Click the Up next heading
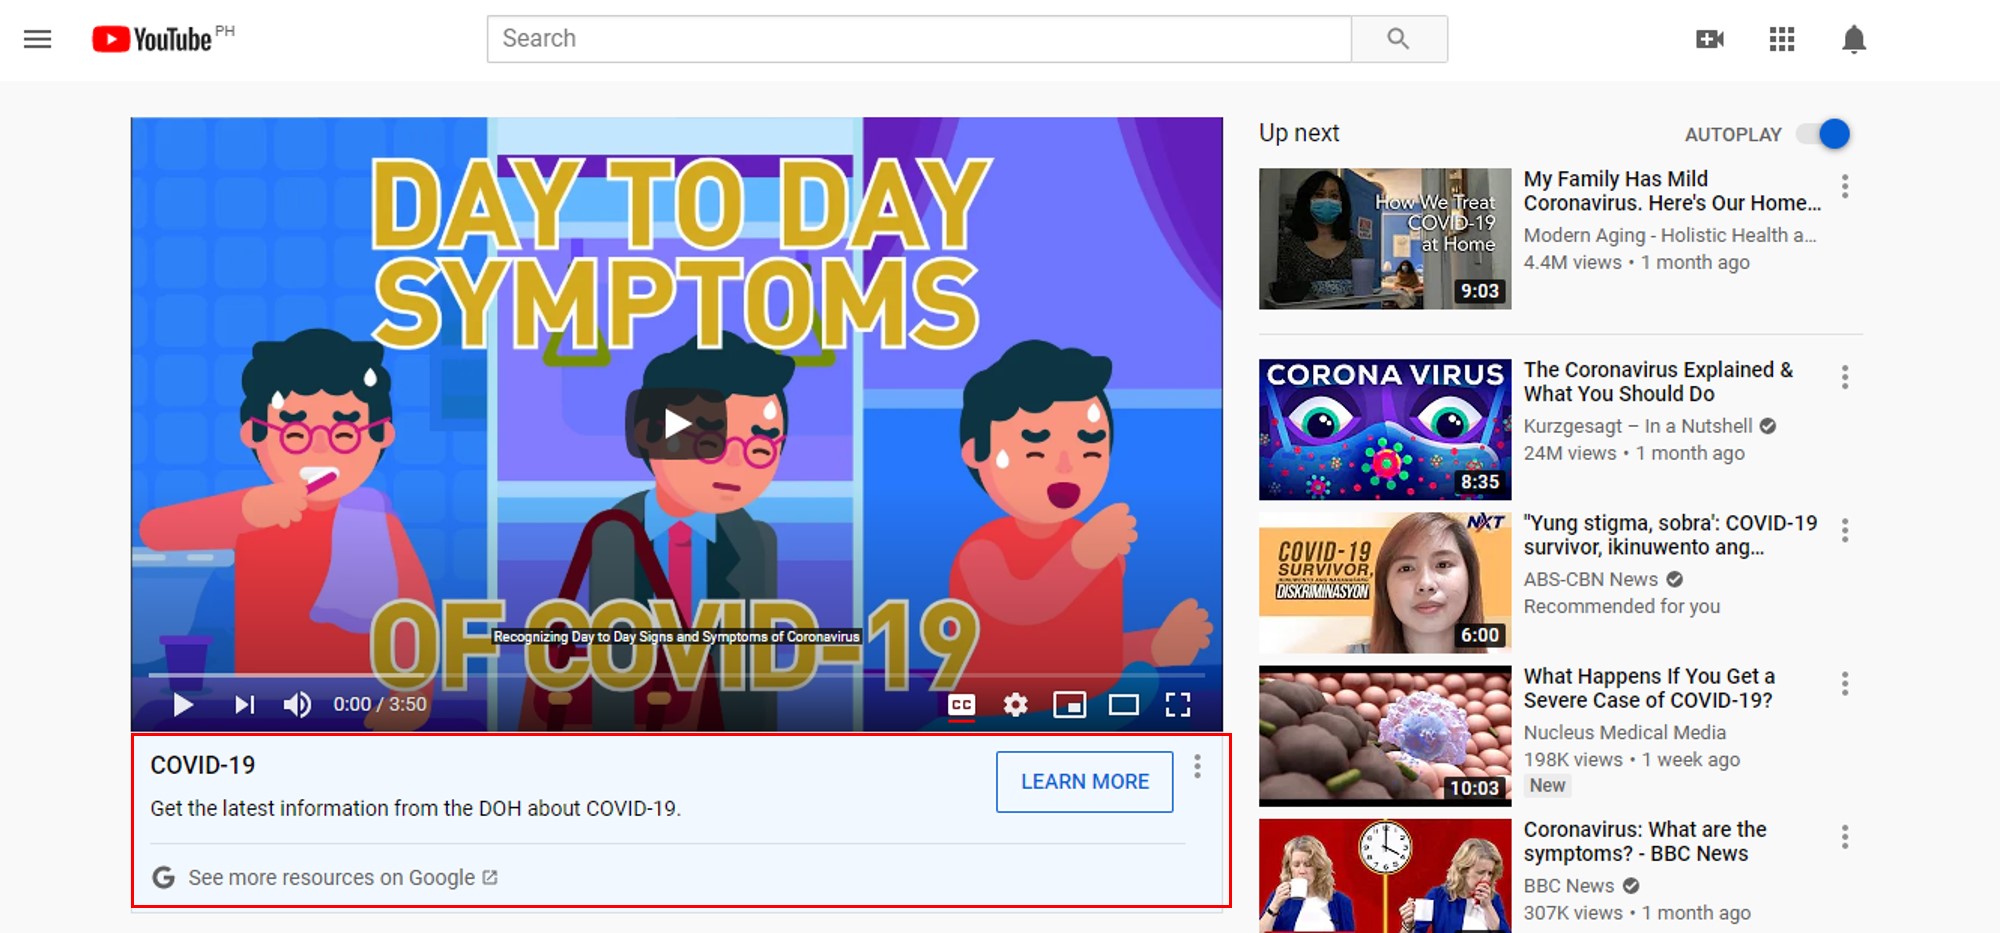The height and width of the screenshot is (933, 2000). [x=1299, y=133]
